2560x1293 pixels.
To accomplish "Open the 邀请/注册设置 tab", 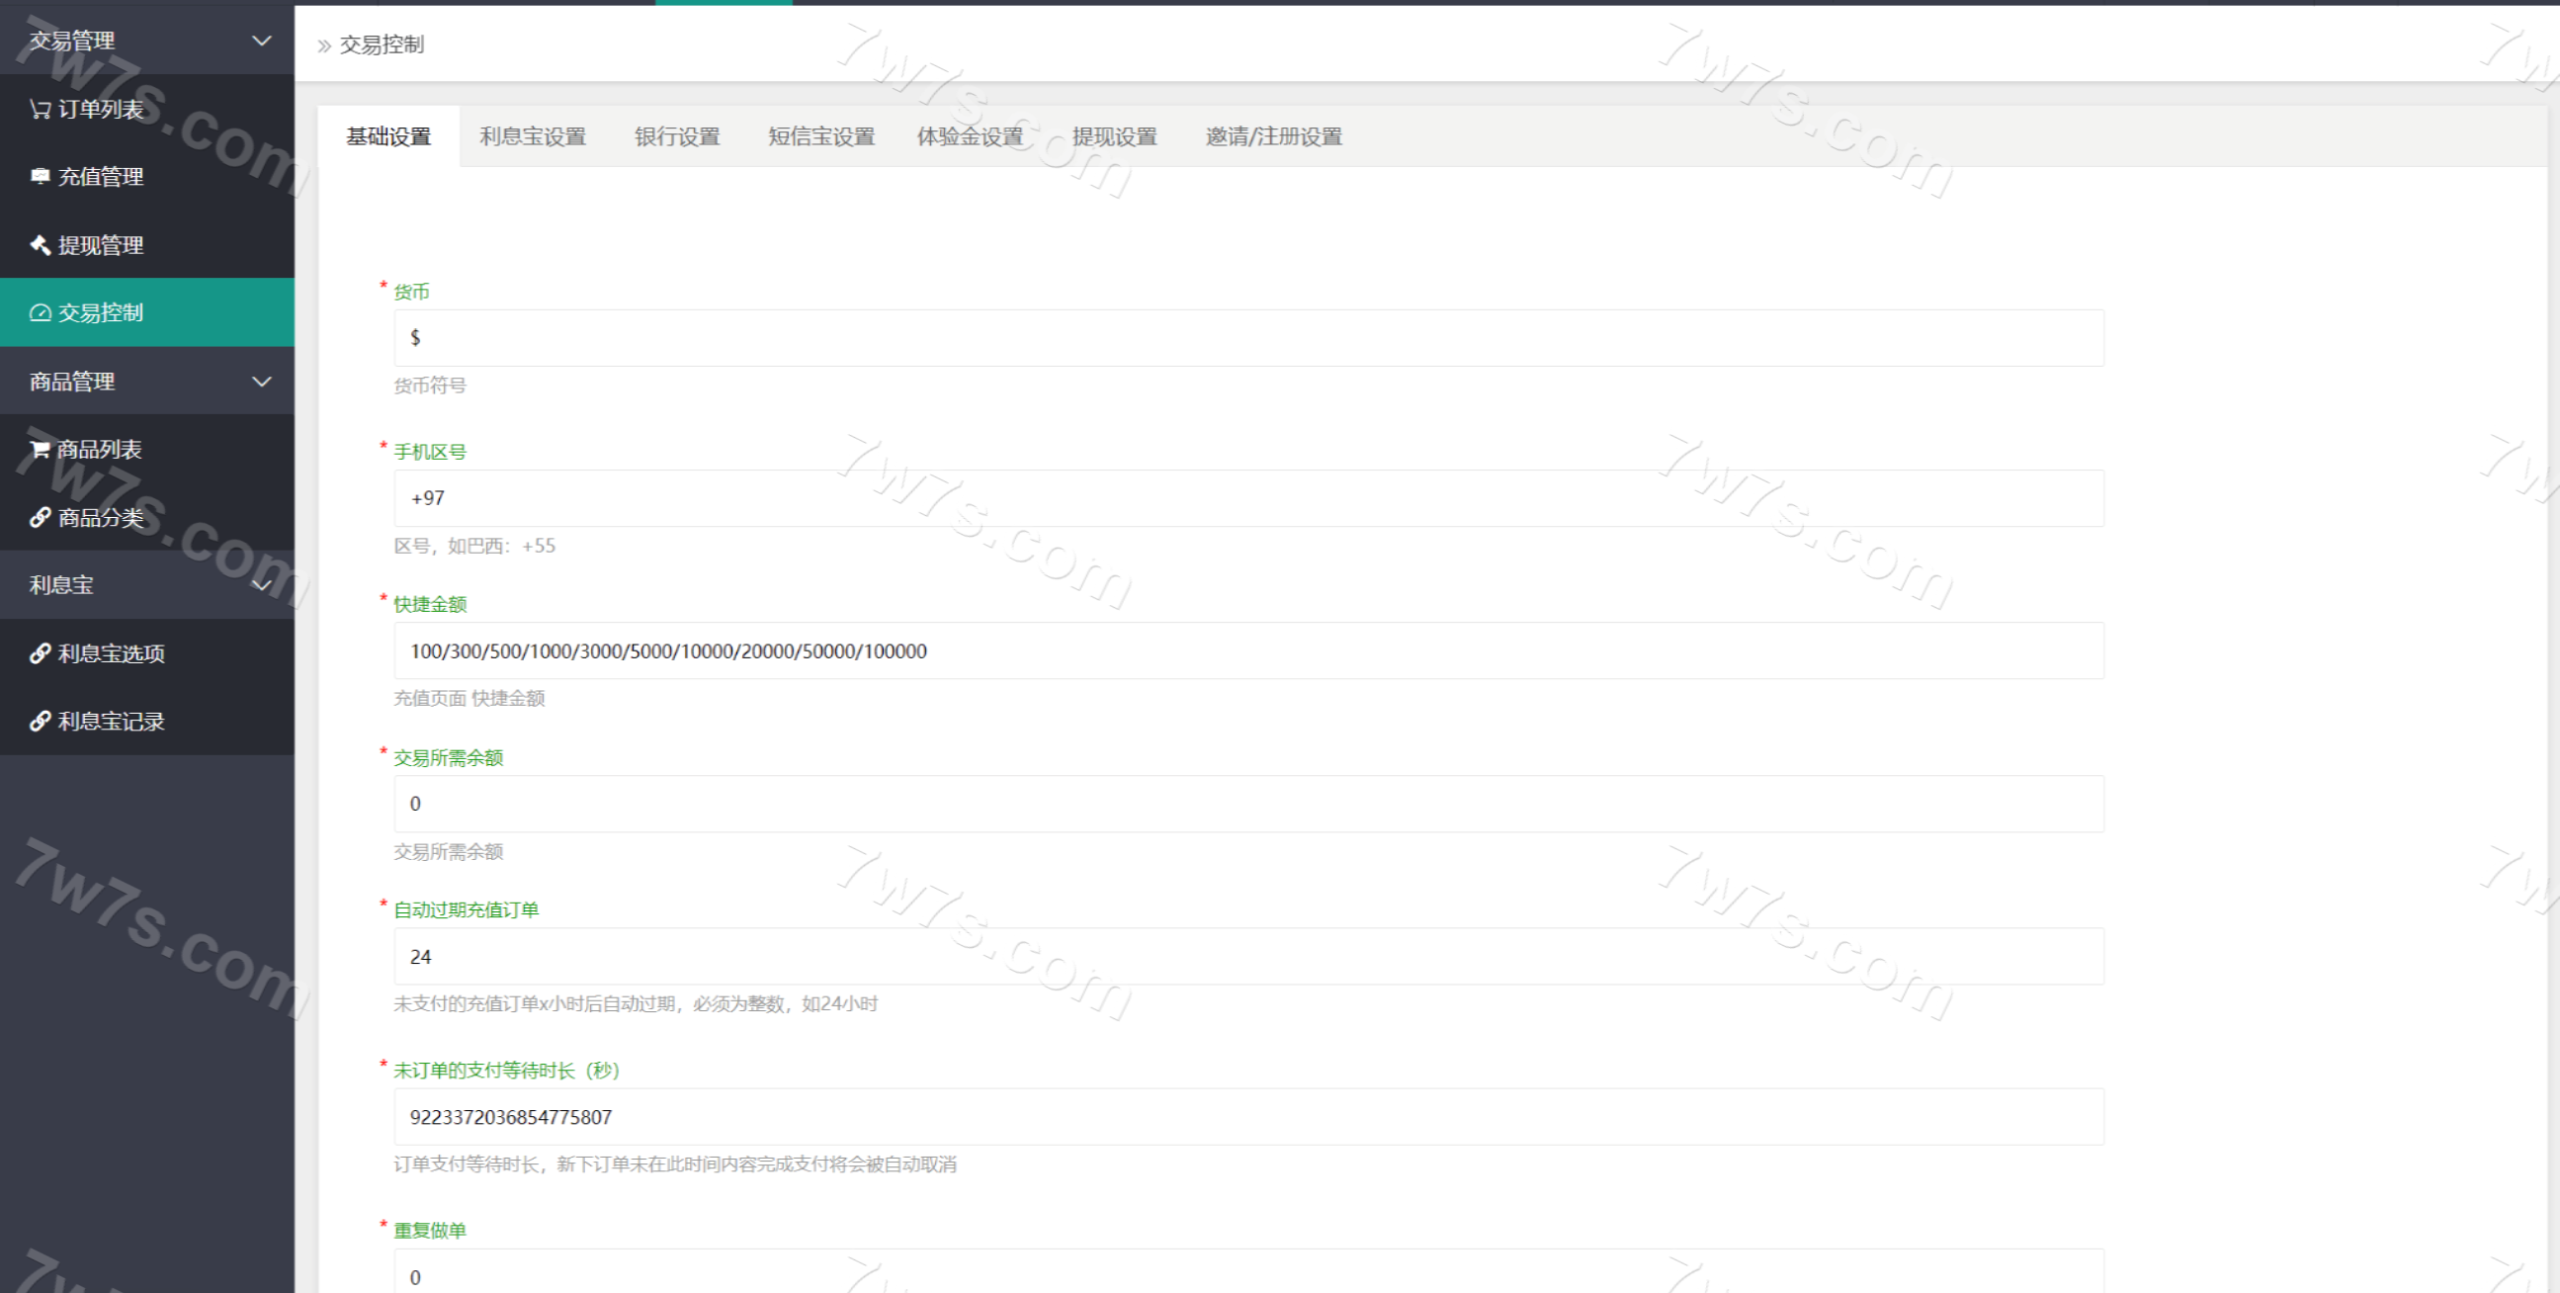I will click(1273, 137).
